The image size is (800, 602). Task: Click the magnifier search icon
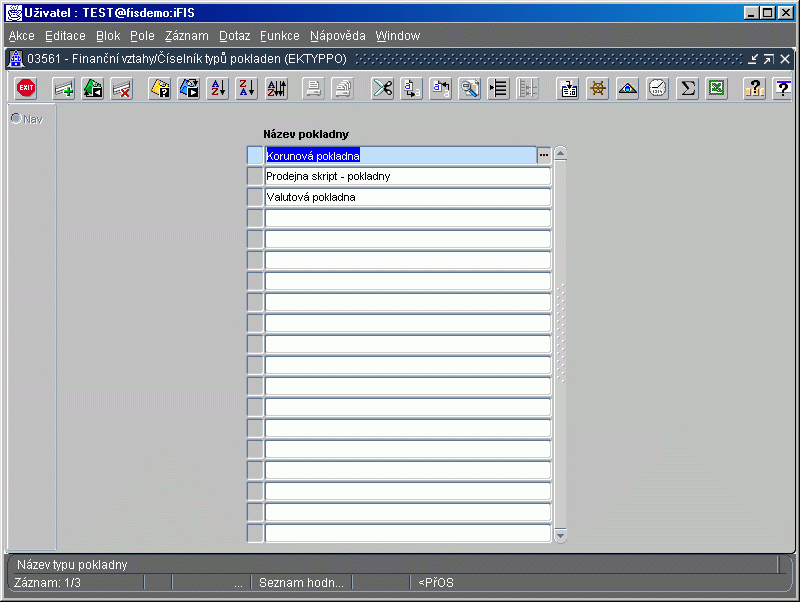tap(470, 88)
